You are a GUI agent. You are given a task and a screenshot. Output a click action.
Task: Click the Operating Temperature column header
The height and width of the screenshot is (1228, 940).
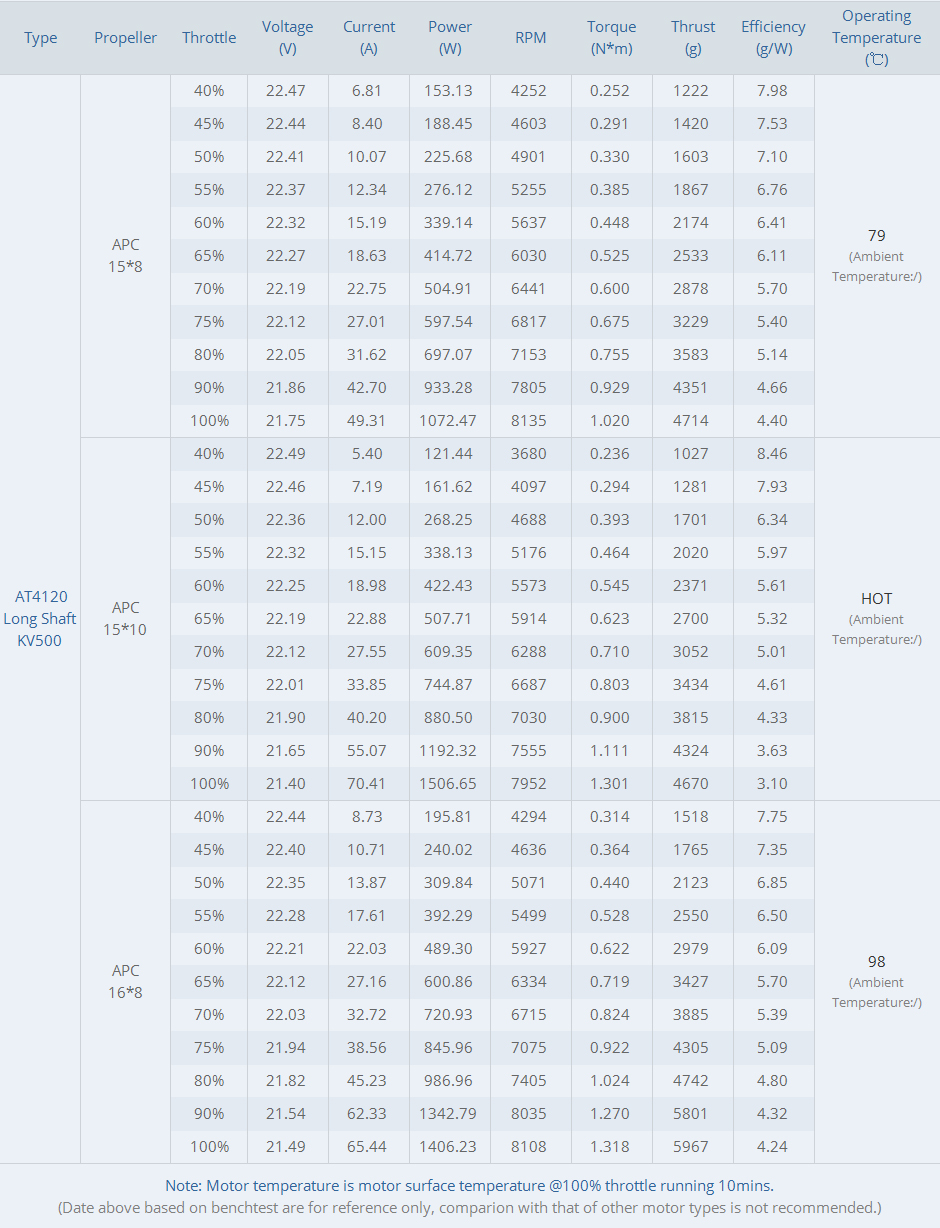pyautogui.click(x=876, y=38)
